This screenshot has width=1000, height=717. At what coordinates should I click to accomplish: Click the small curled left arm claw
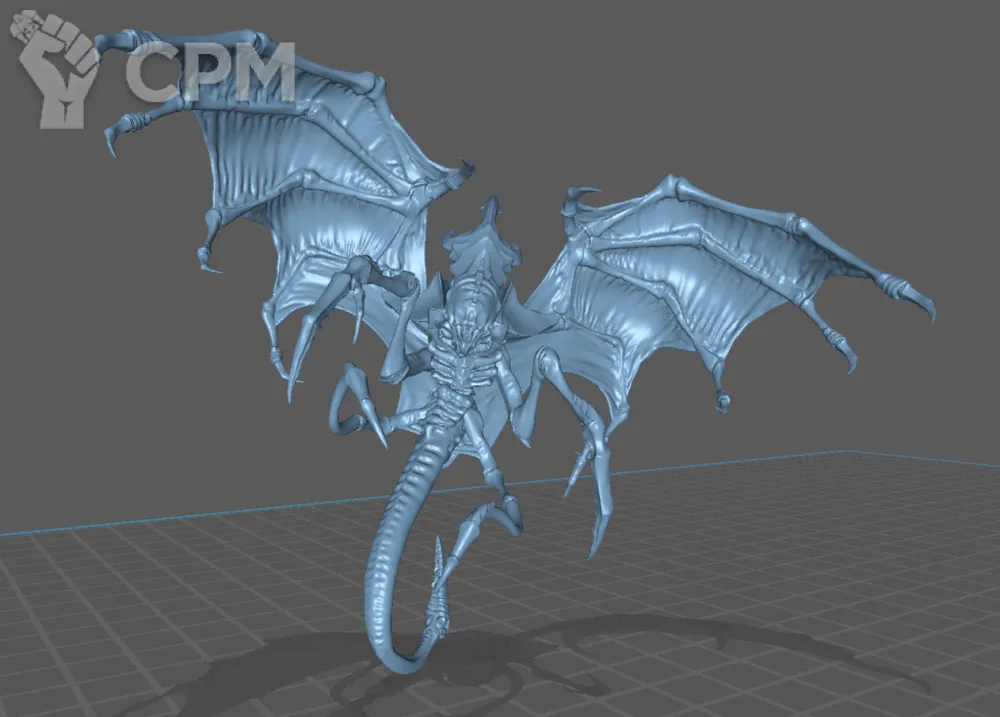point(350,400)
